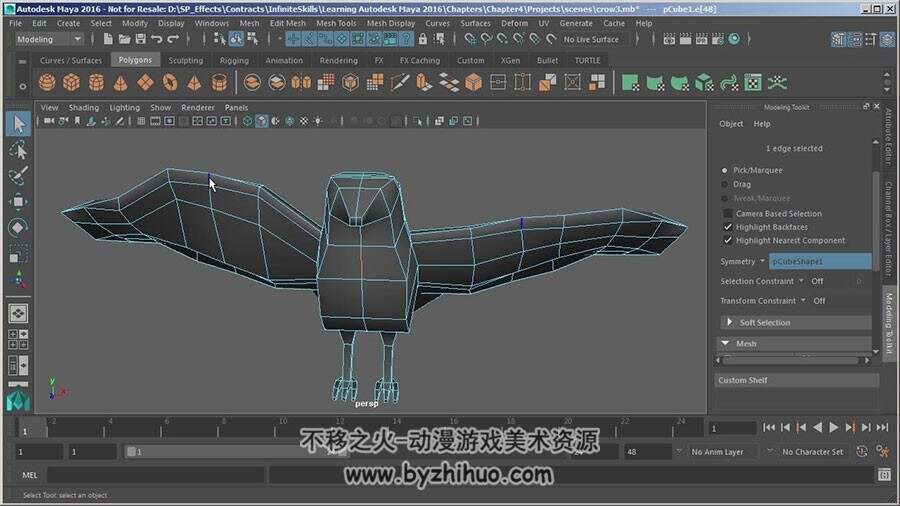Click the animation preferences running-man icon
Image resolution: width=900 pixels, height=506 pixels.
pos(883,451)
